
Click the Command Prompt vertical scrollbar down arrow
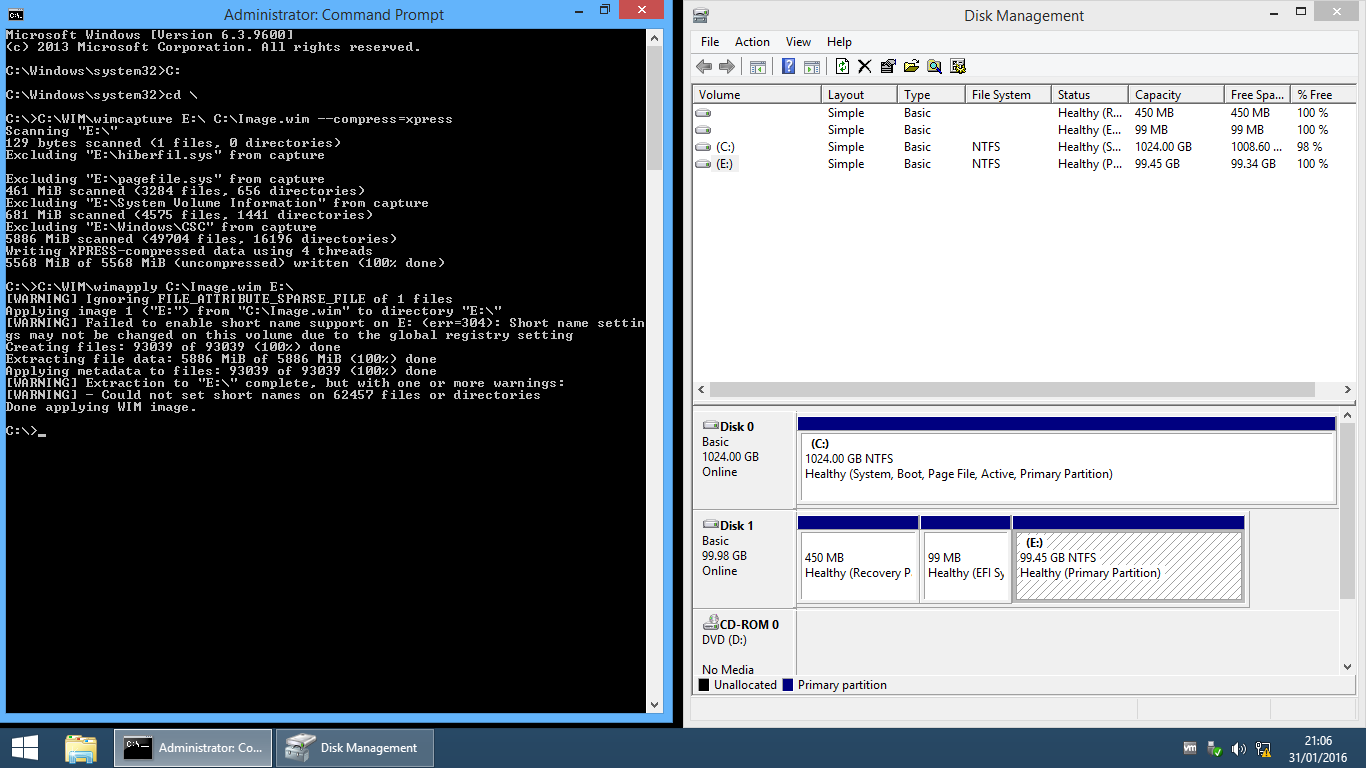pos(655,705)
